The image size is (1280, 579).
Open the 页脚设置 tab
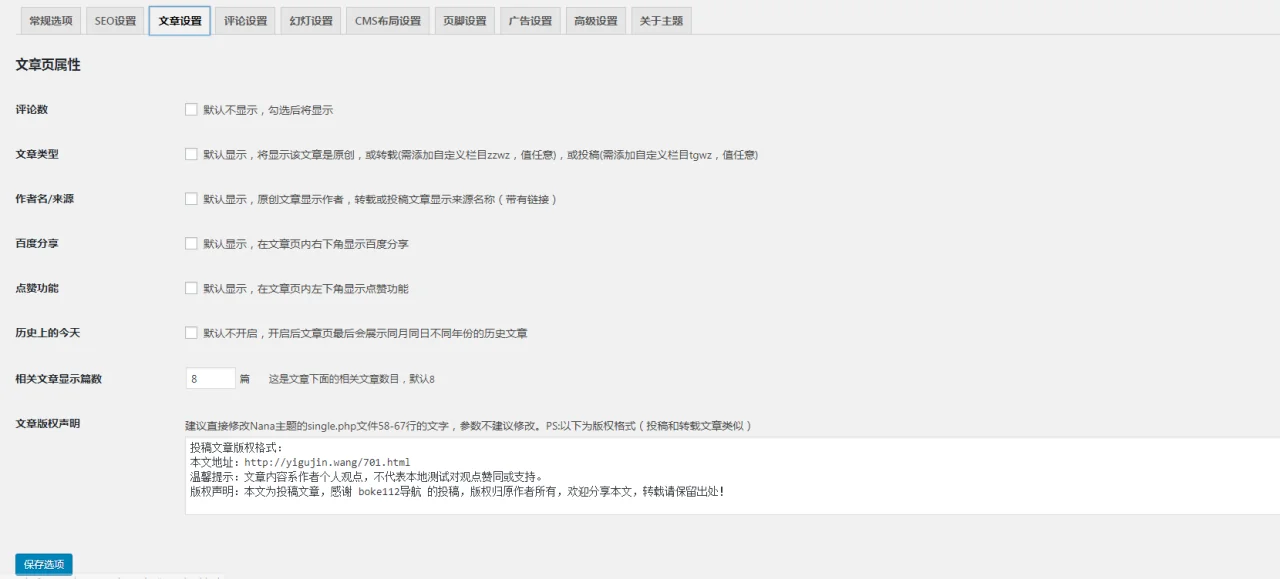pyautogui.click(x=464, y=20)
